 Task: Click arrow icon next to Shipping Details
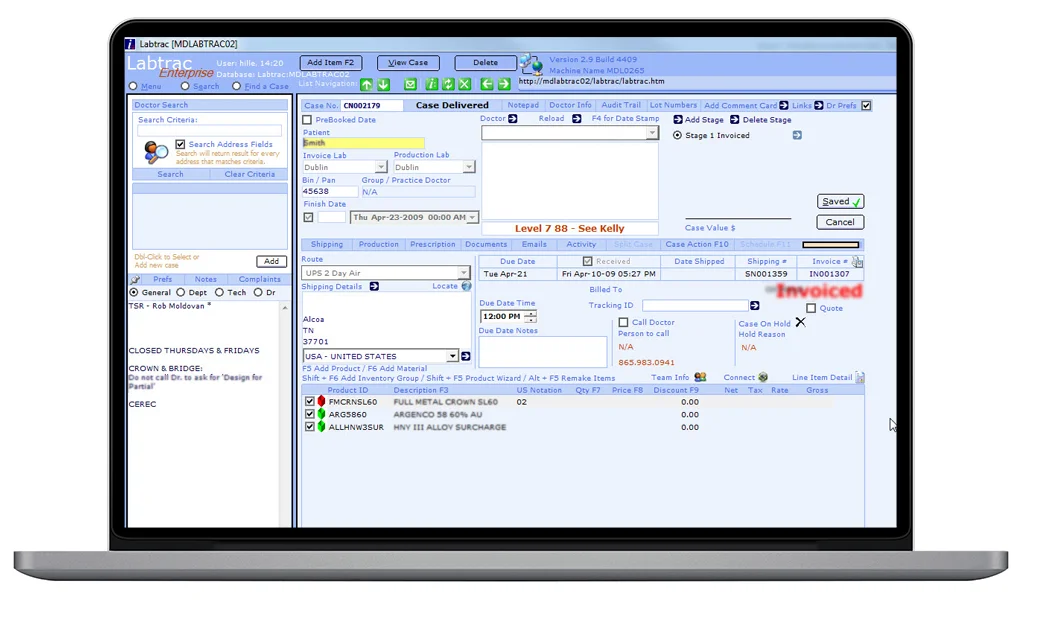point(374,286)
